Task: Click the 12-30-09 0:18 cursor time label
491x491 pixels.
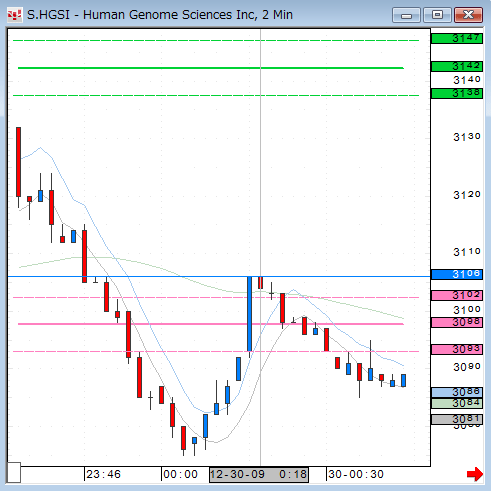Action: (x=259, y=474)
